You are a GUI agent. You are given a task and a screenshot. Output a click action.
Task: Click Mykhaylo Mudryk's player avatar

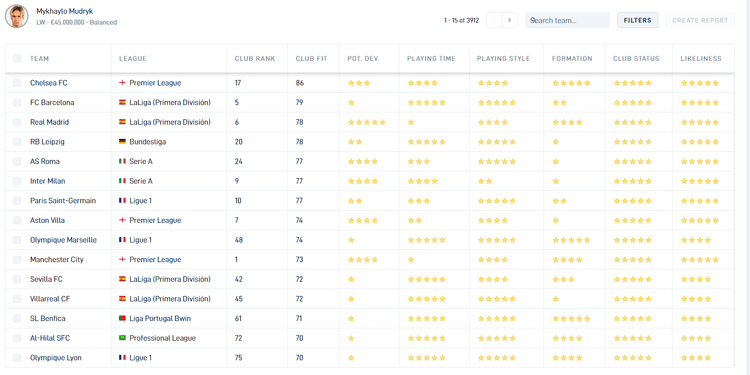17,16
